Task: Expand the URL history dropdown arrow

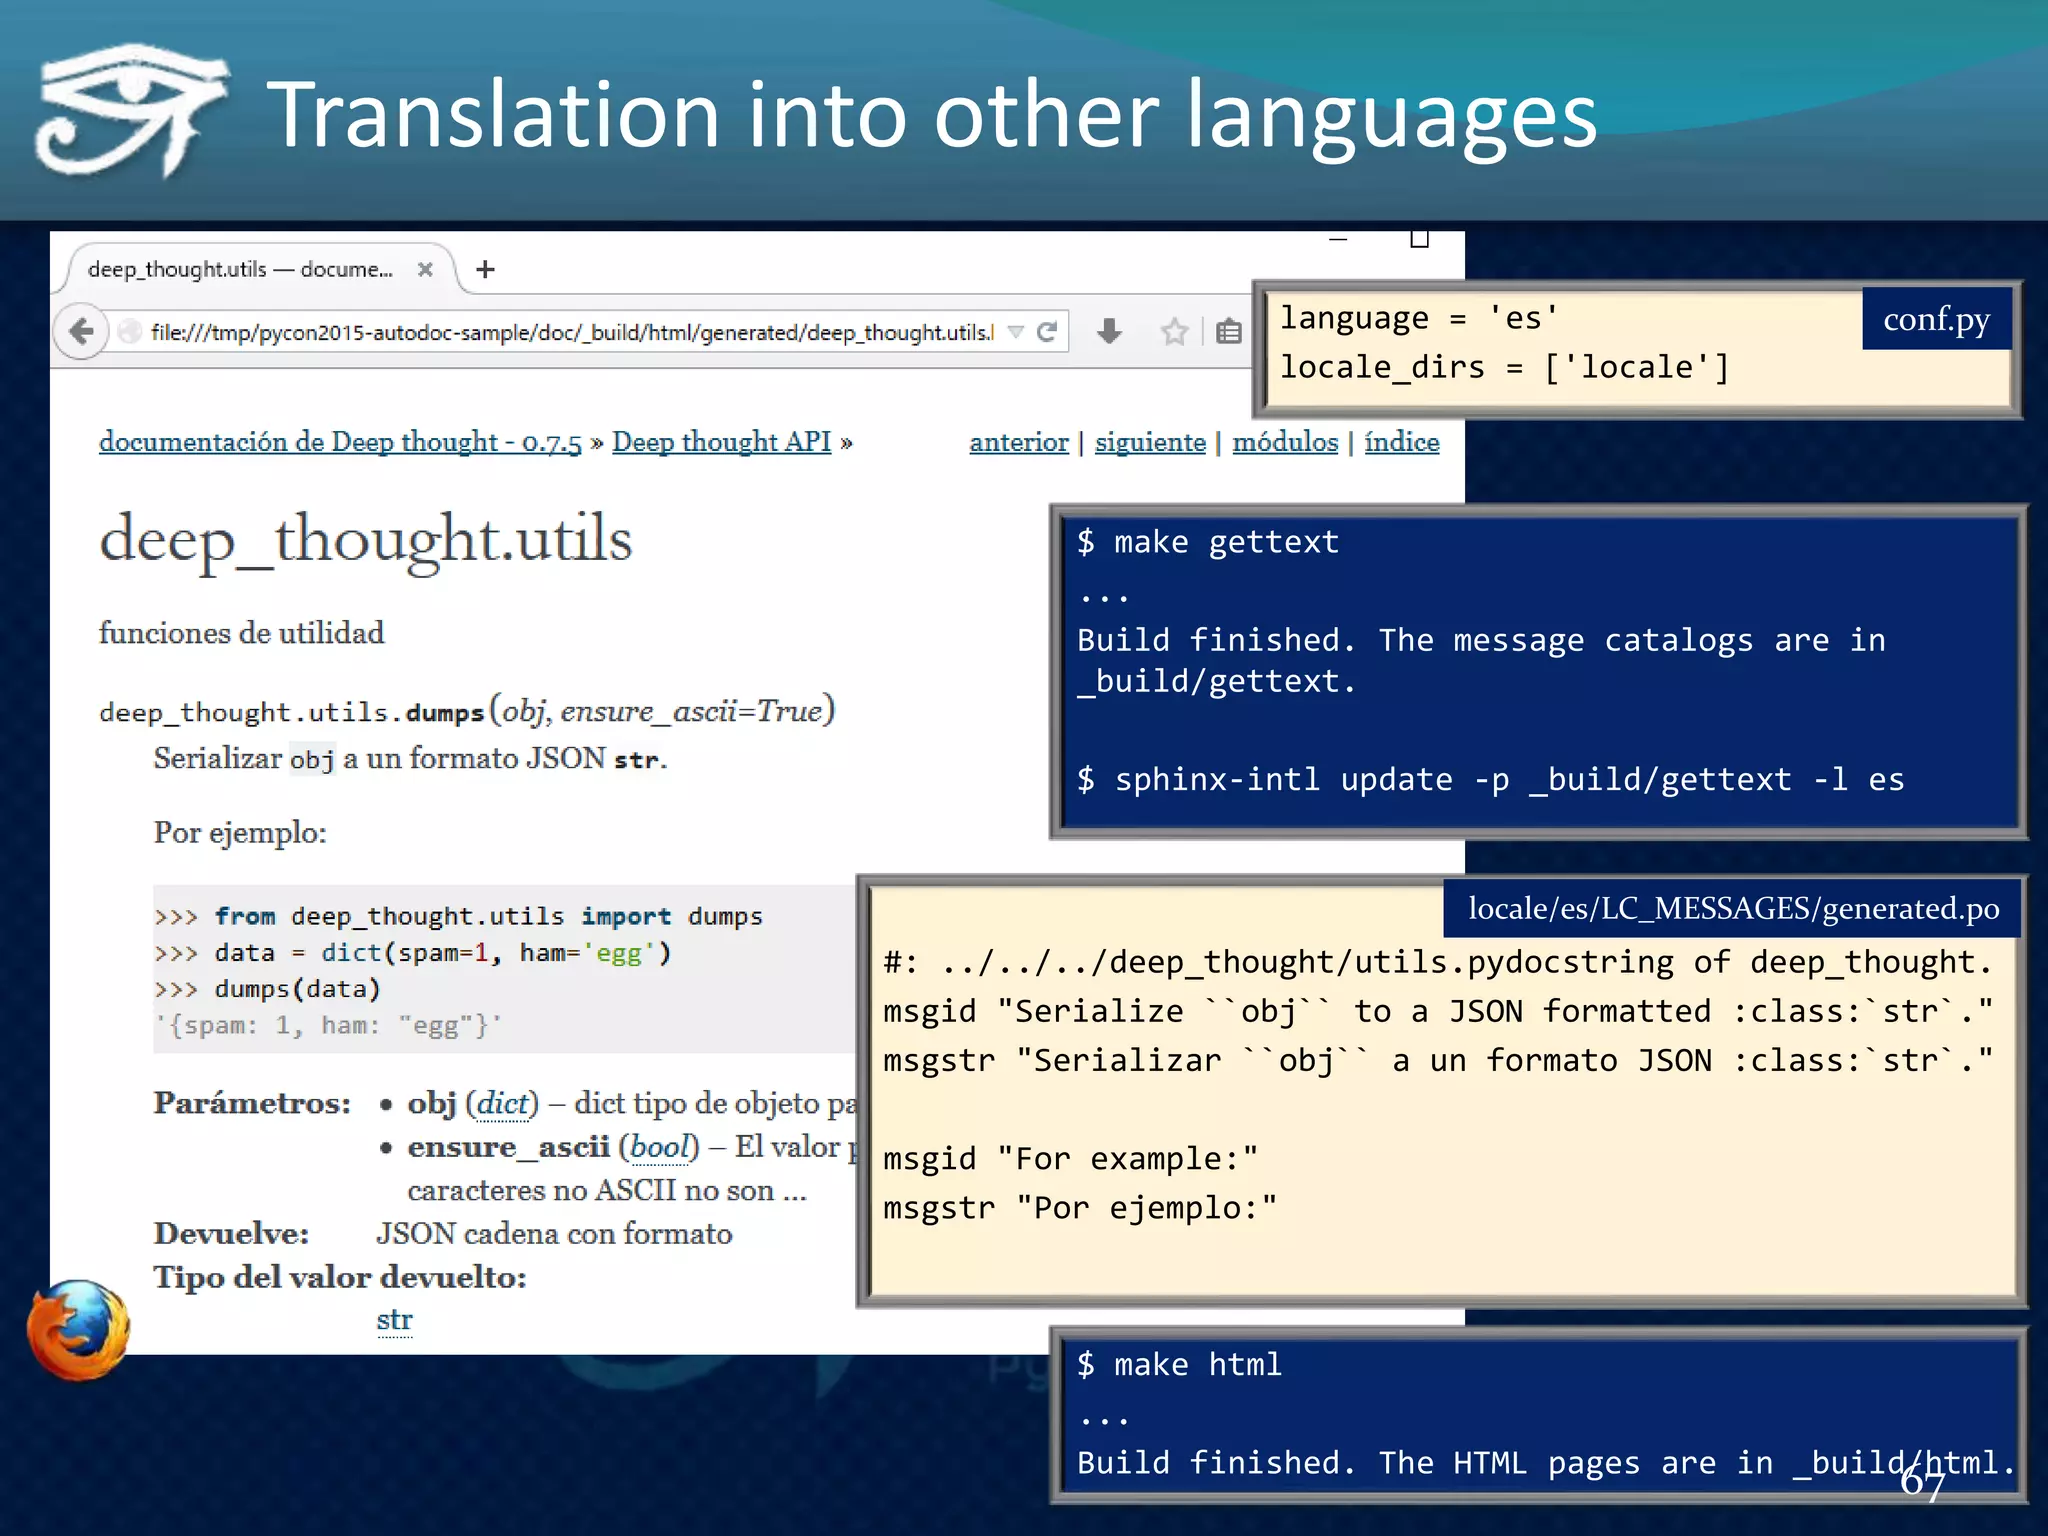Action: [x=1016, y=332]
